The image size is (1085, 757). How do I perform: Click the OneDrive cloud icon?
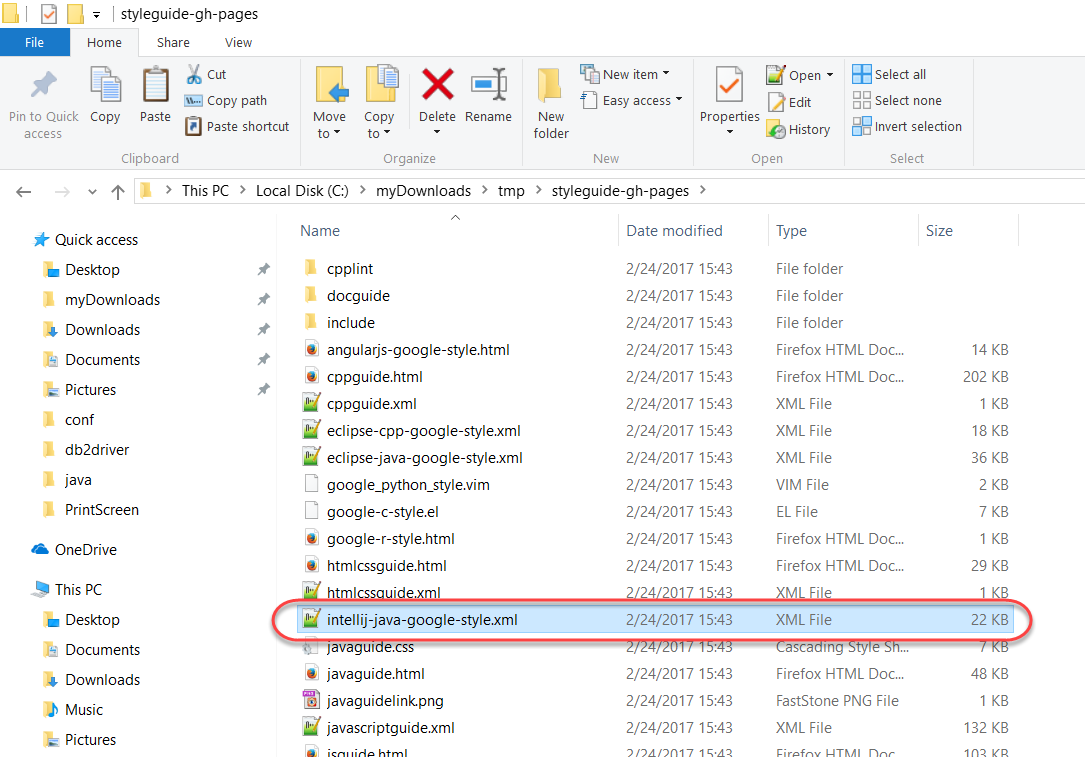click(x=40, y=549)
